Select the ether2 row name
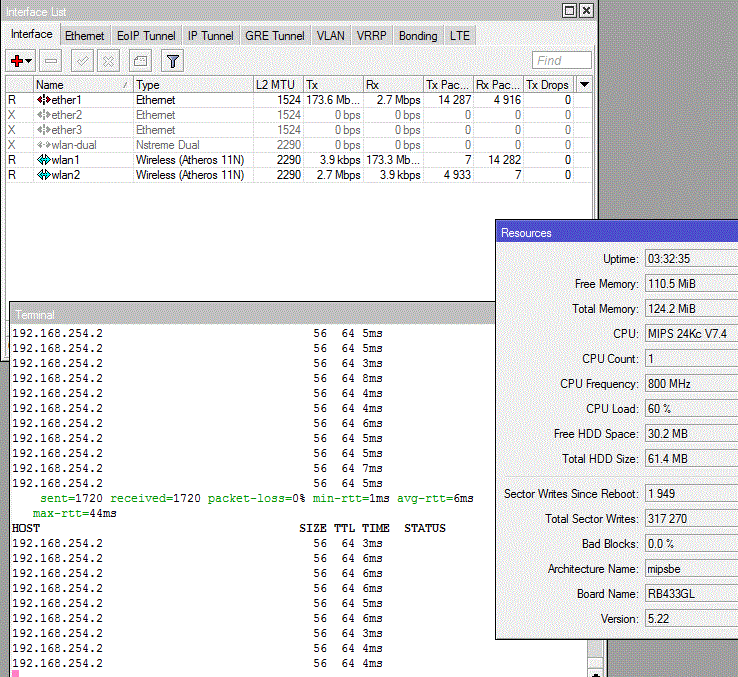738x677 pixels. click(x=66, y=115)
